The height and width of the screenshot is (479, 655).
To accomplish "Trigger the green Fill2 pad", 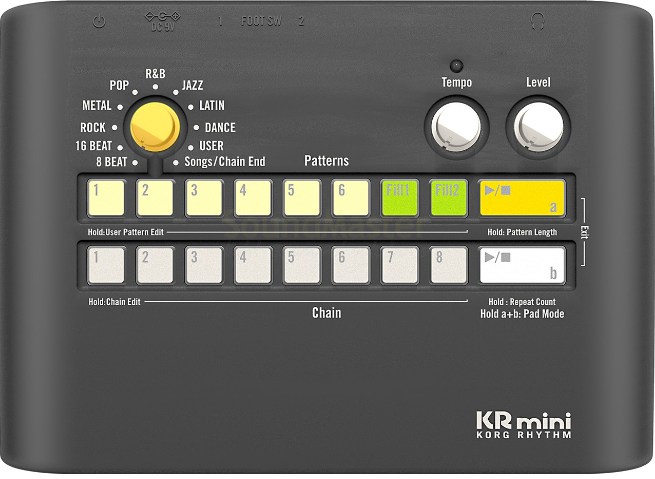I will [449, 198].
